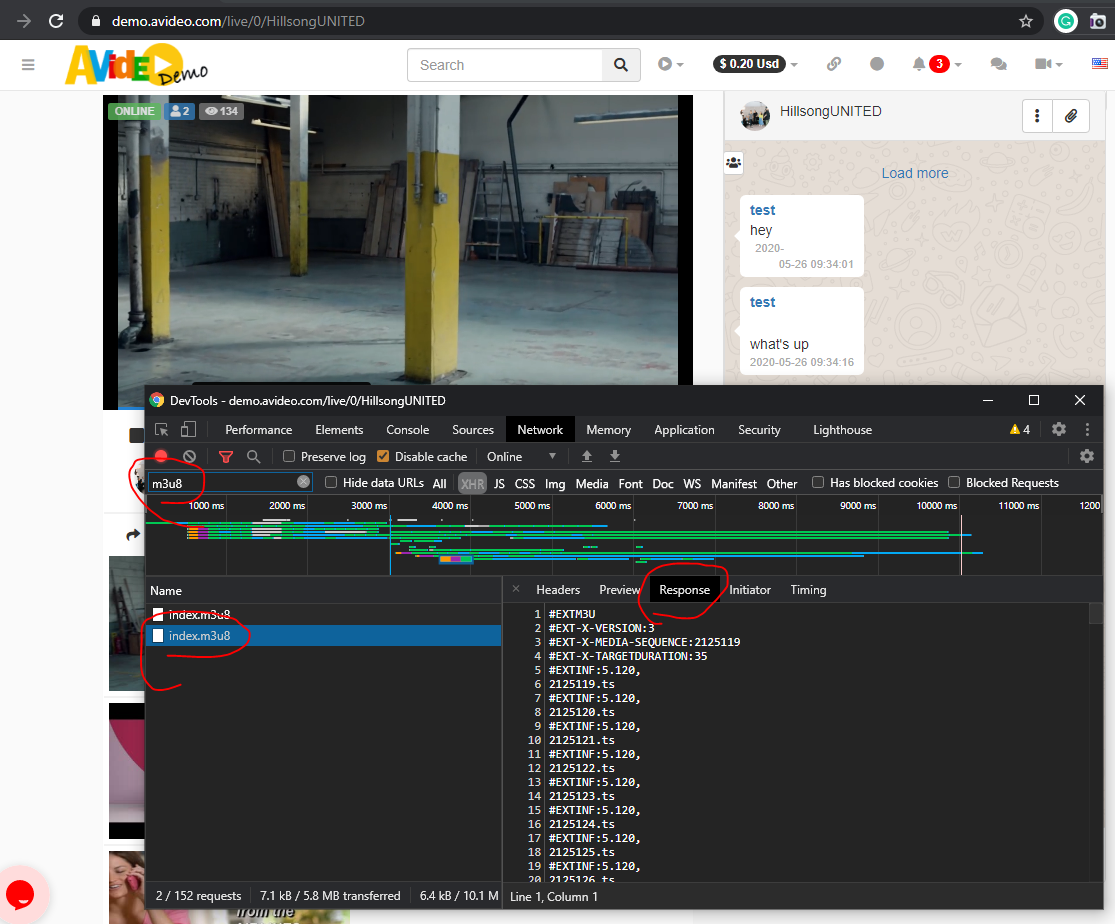This screenshot has width=1115, height=924.
Task: Toggle DevTools device toolbar icon
Action: [188, 430]
